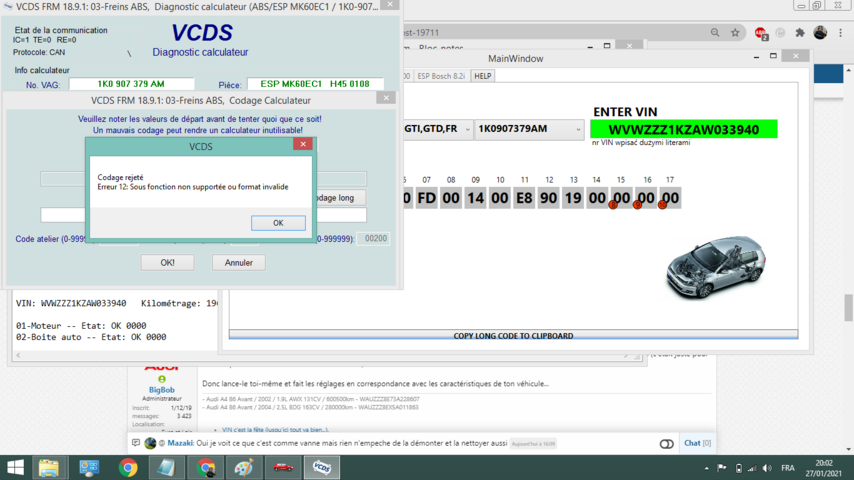Close the VCDS error dialog with its red X
Image resolution: width=854 pixels, height=480 pixels.
(303, 144)
